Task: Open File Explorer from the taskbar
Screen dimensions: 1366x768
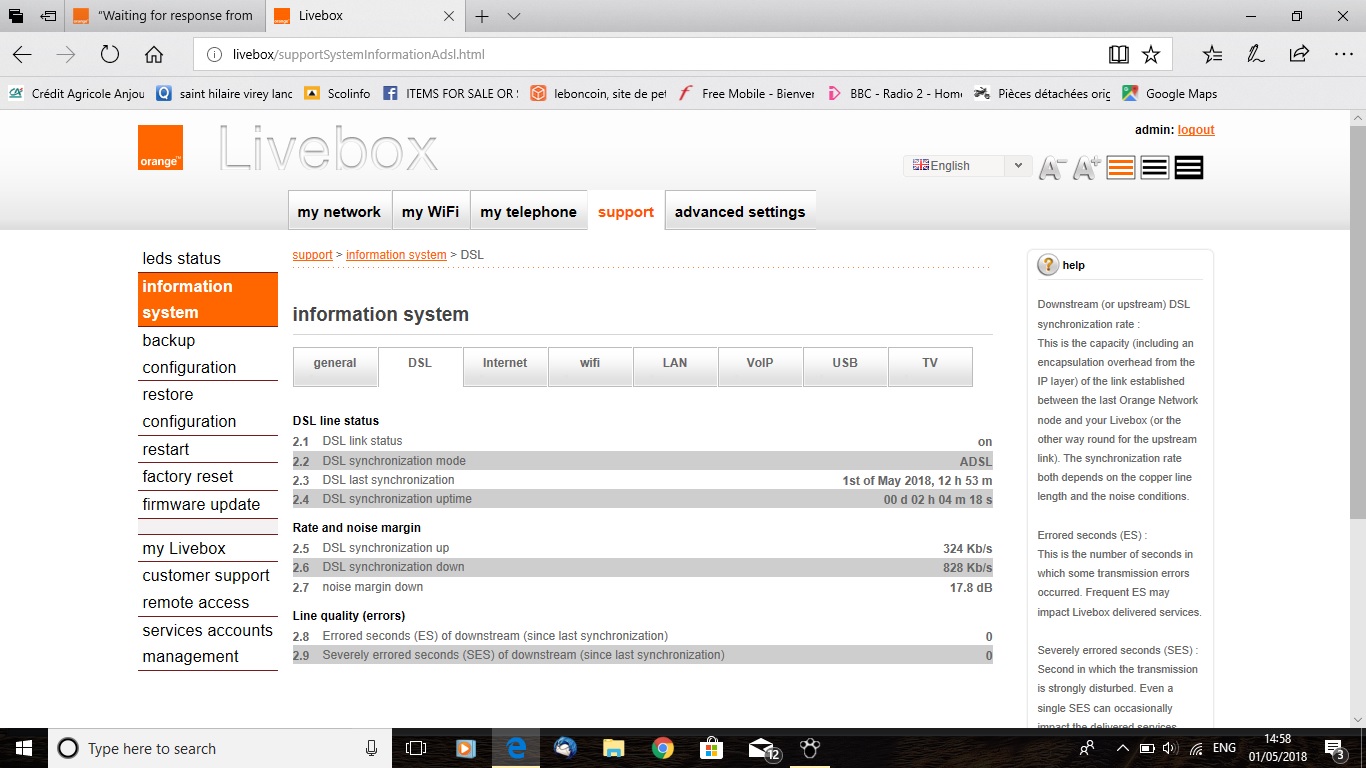Action: point(613,748)
